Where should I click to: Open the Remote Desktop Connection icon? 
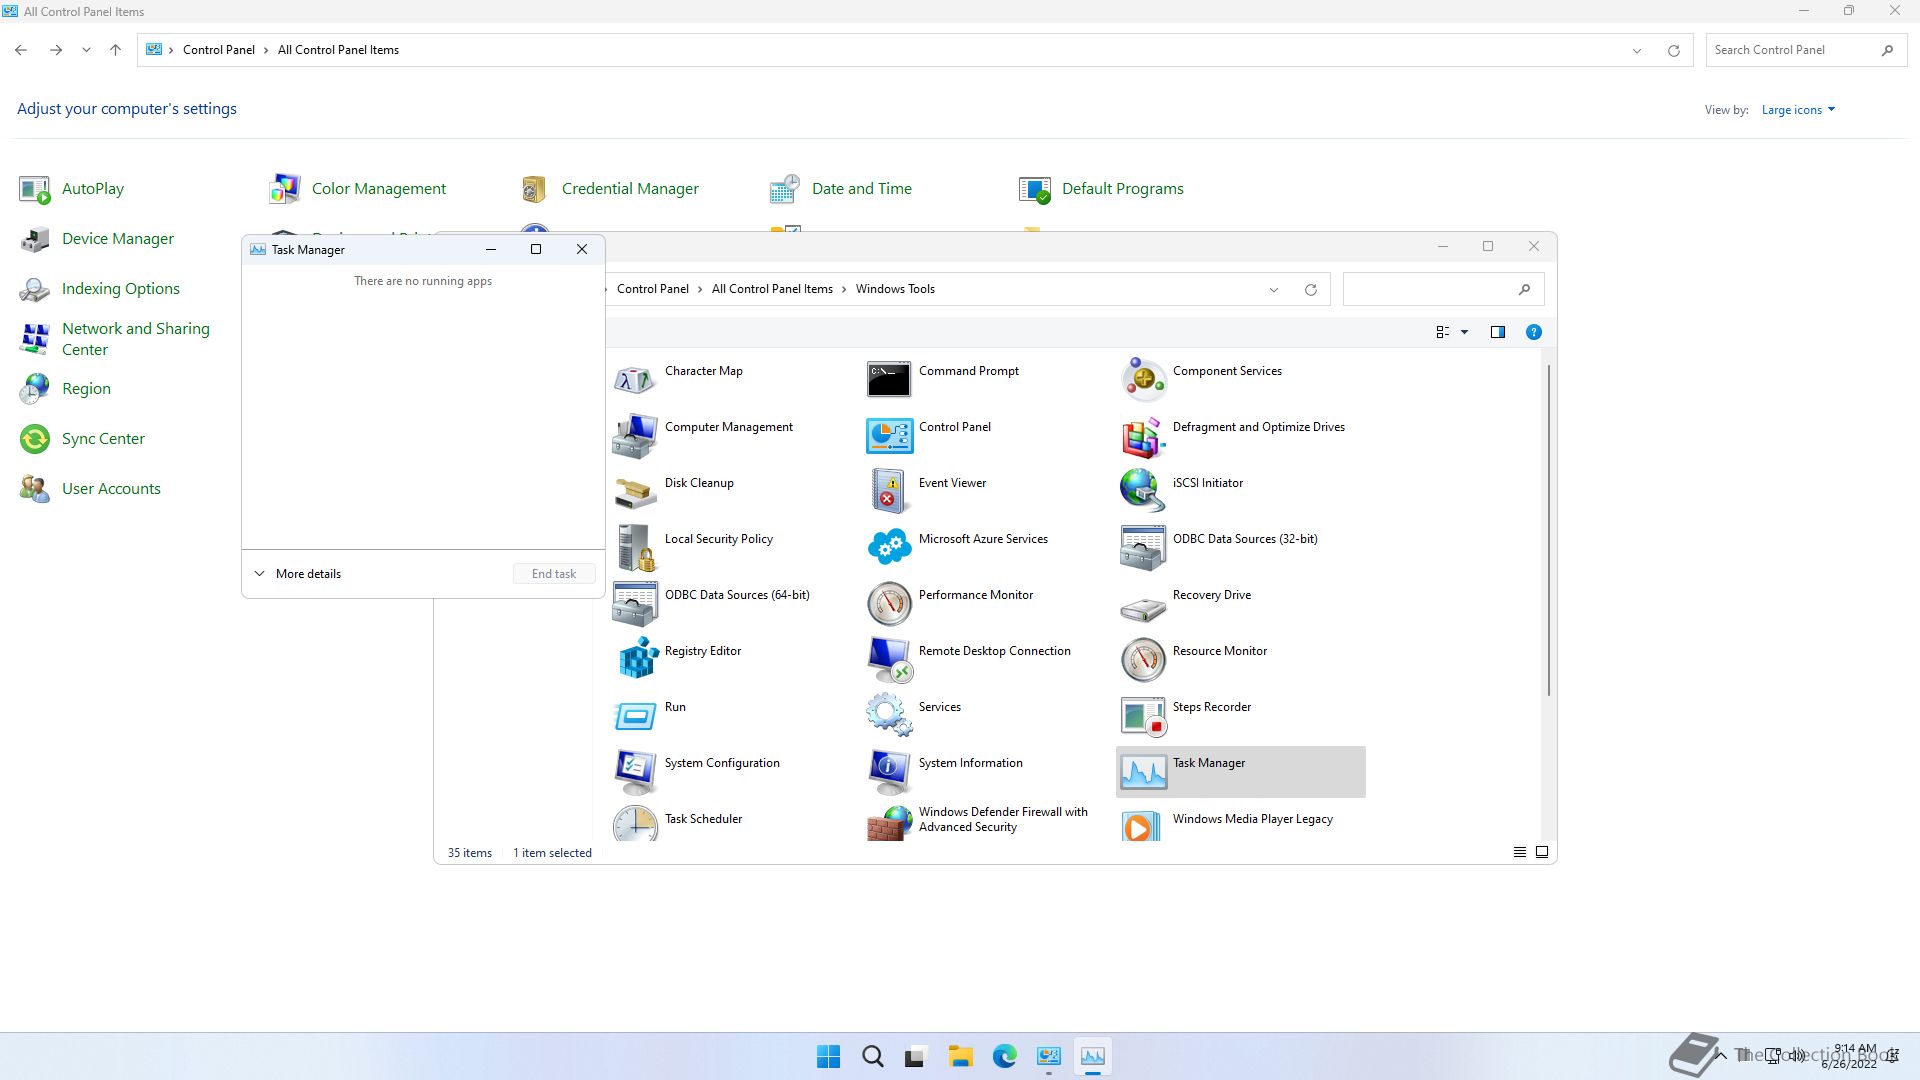point(889,659)
